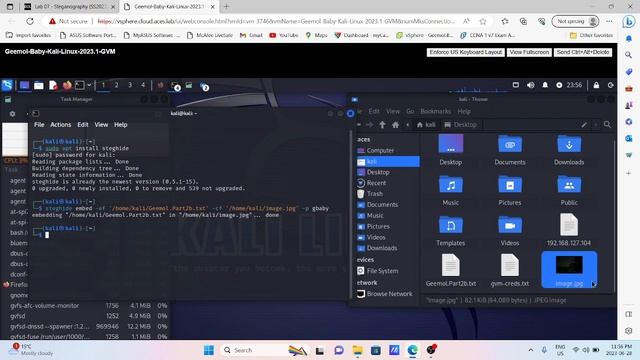640x360 pixels.
Task: Select the Documents folder icon
Action: click(510, 149)
